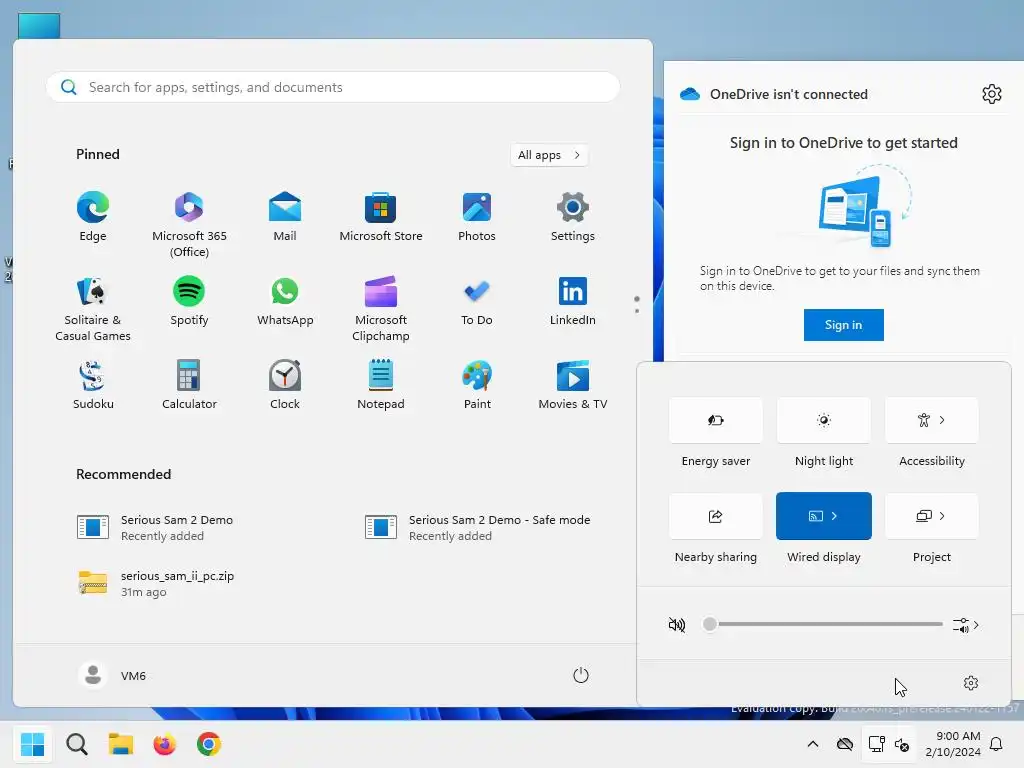
Task: Launch Microsoft Clipchamp
Action: pos(381,309)
